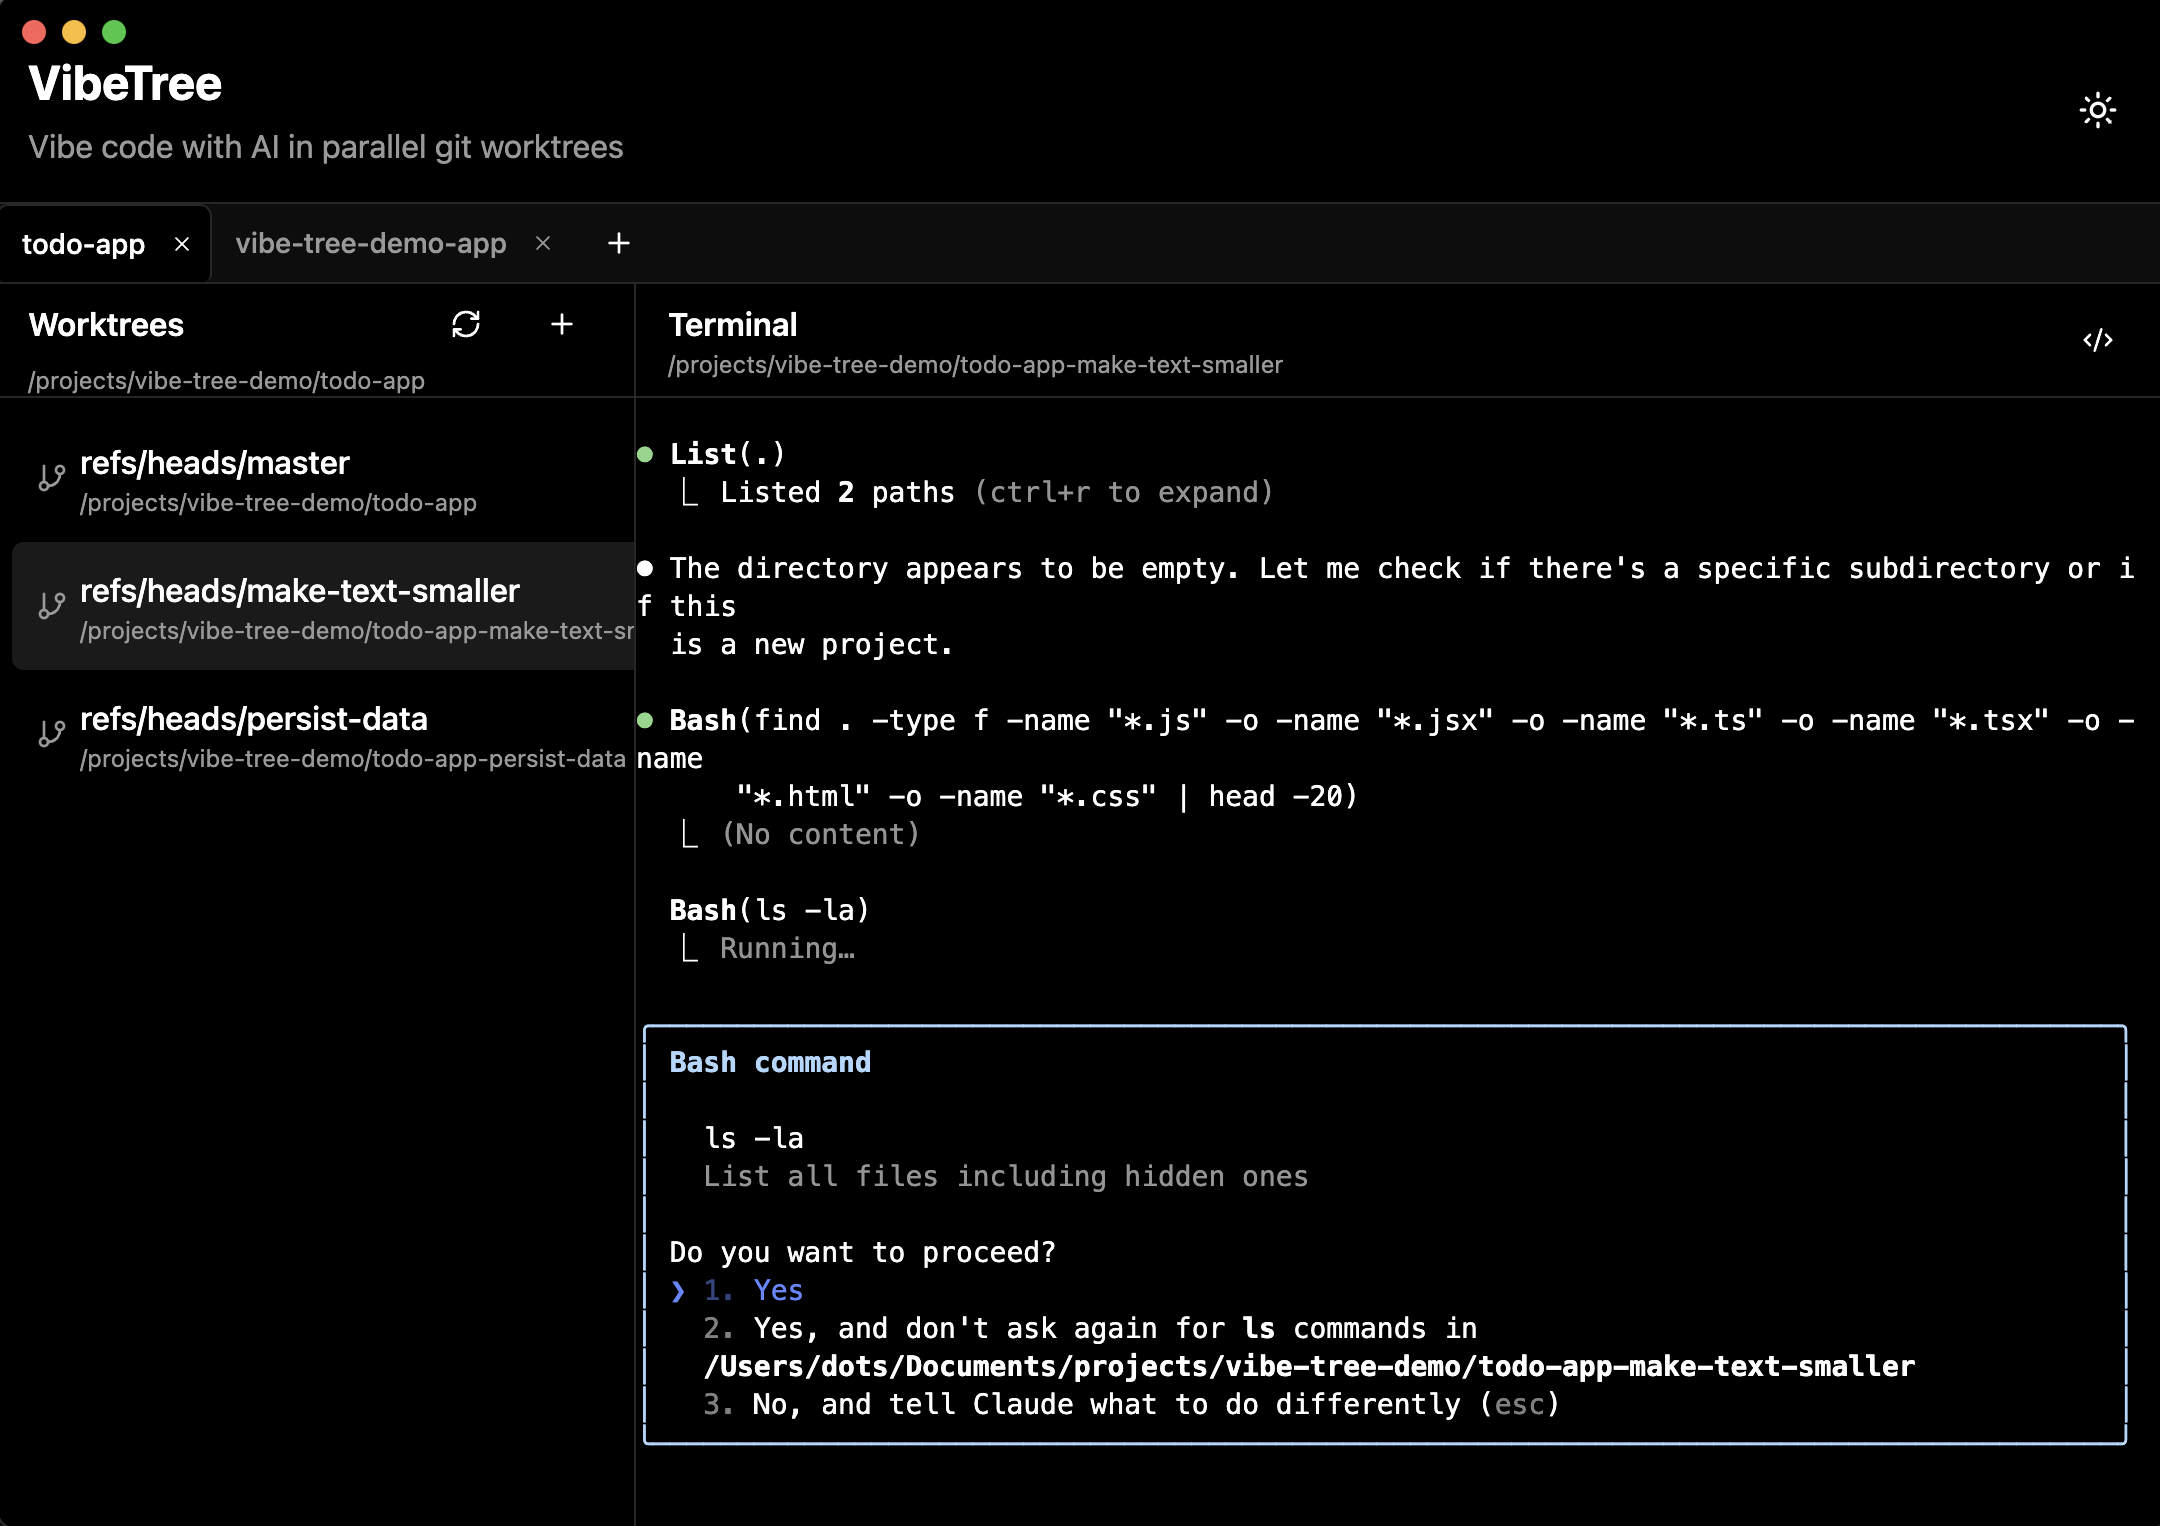
Task: Toggle light mode with the sun icon
Action: [x=2097, y=110]
